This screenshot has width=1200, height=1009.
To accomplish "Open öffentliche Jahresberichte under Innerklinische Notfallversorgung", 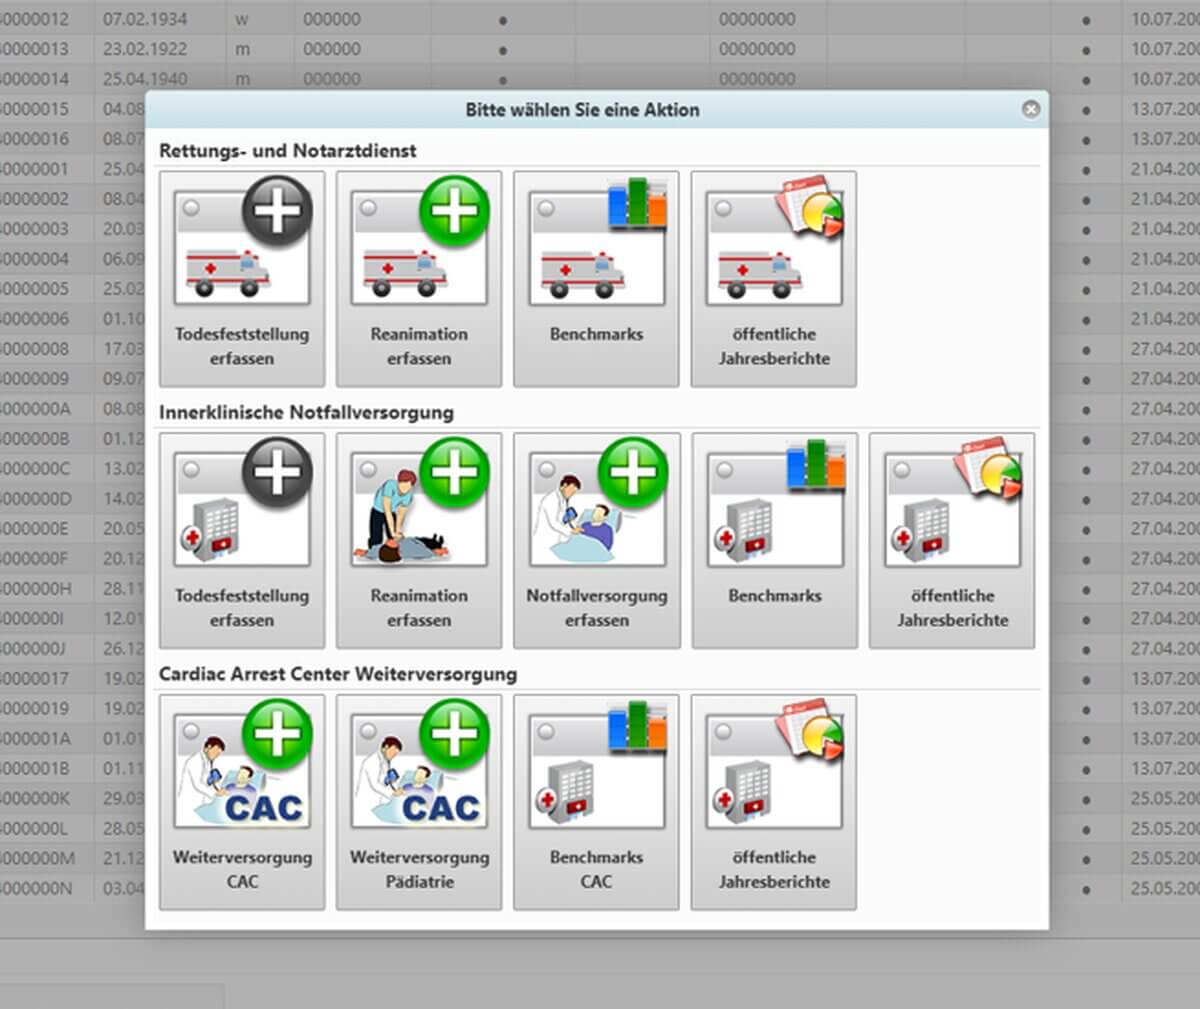I will (x=952, y=540).
